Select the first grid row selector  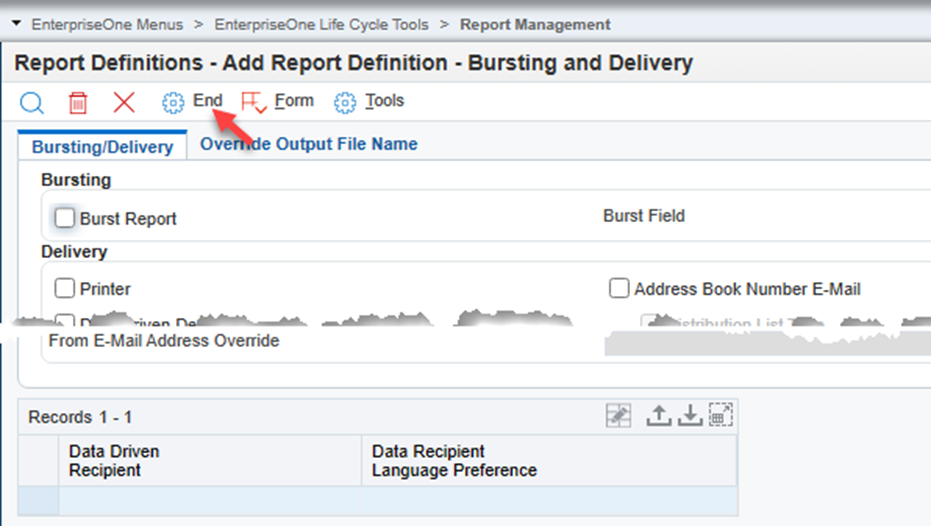click(39, 500)
